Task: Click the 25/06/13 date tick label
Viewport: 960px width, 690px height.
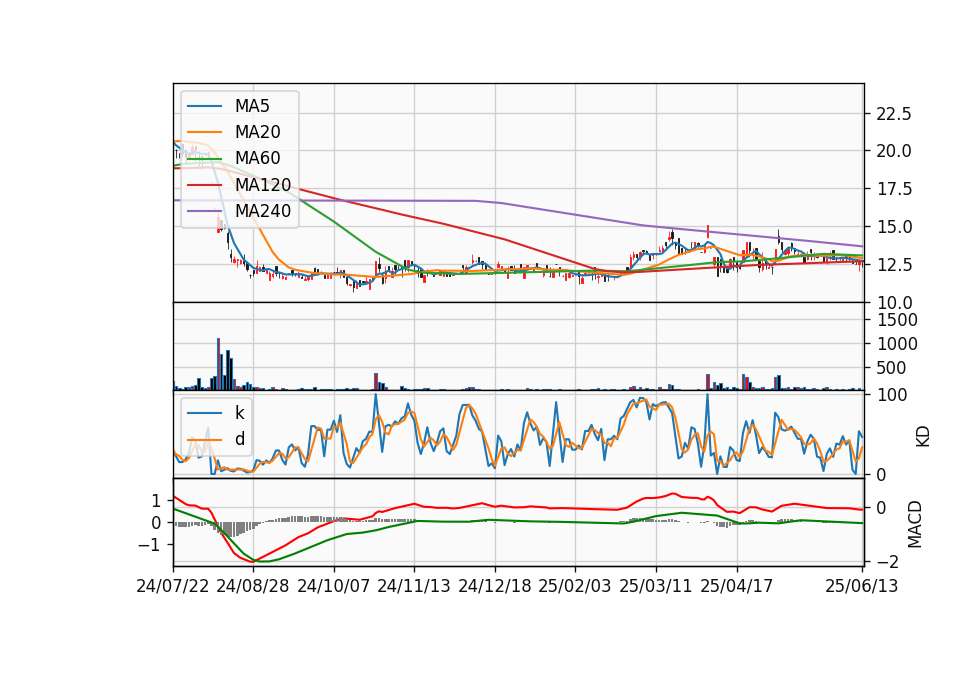Action: point(861,586)
